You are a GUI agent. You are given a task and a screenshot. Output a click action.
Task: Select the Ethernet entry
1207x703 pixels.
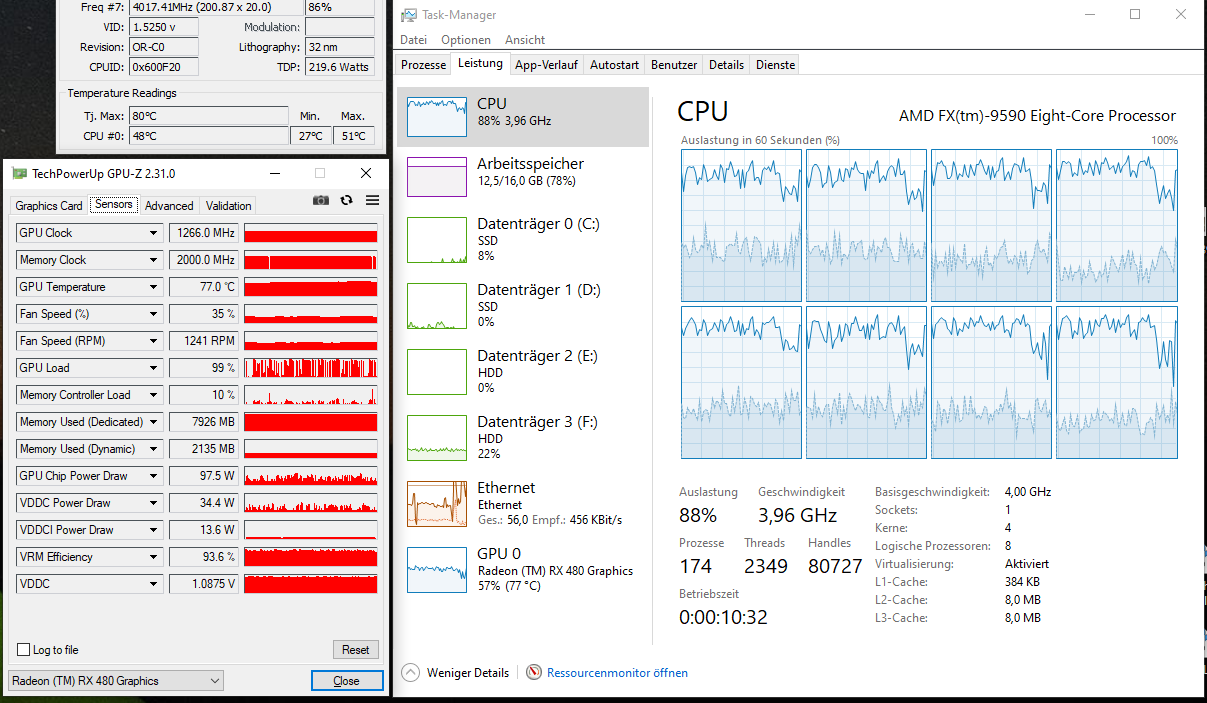click(x=523, y=505)
